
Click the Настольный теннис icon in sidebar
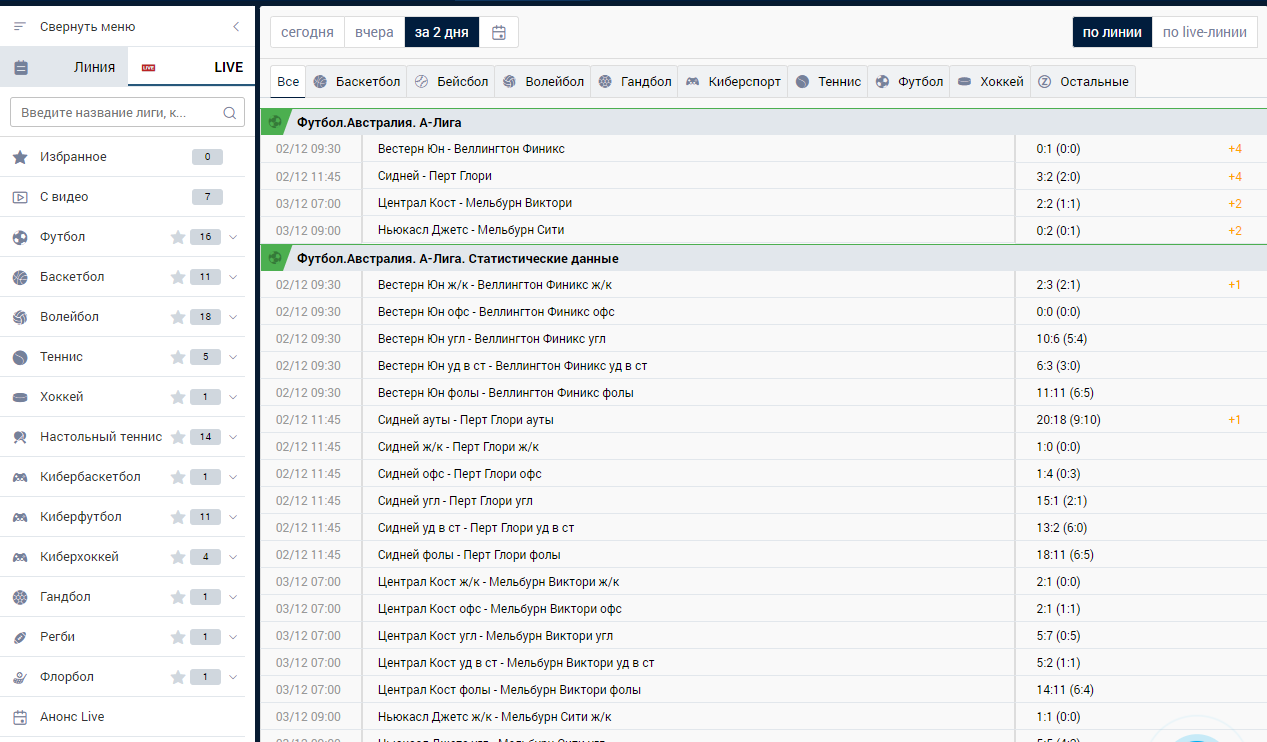coord(20,437)
